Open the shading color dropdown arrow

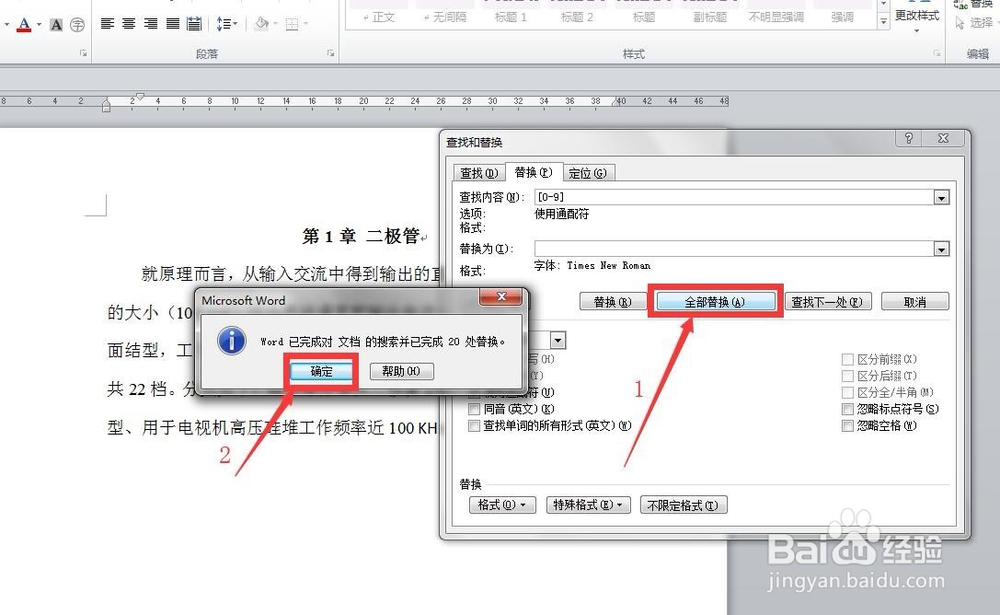pos(276,24)
